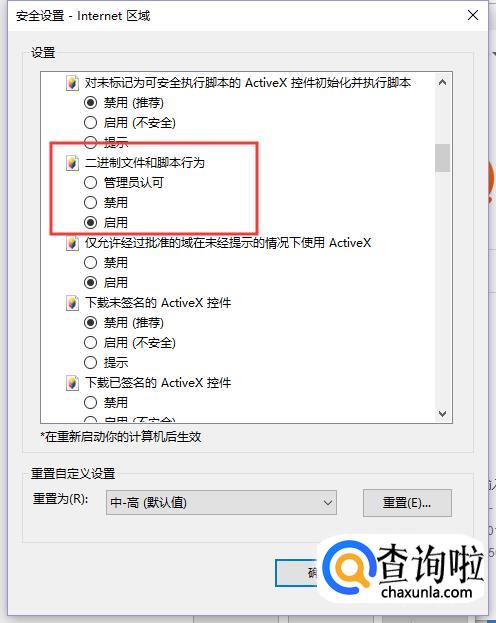The image size is (496, 623).
Task: Click the scroll up arrow of settings list
Action: (442, 83)
